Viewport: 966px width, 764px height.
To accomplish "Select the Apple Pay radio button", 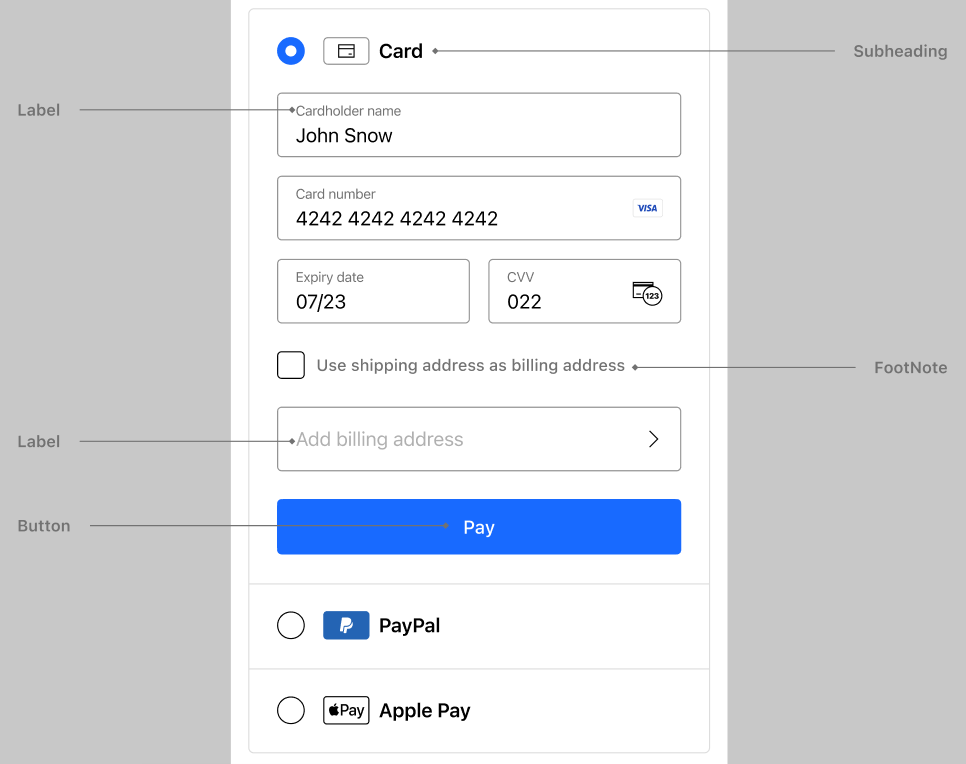I will pos(290,710).
